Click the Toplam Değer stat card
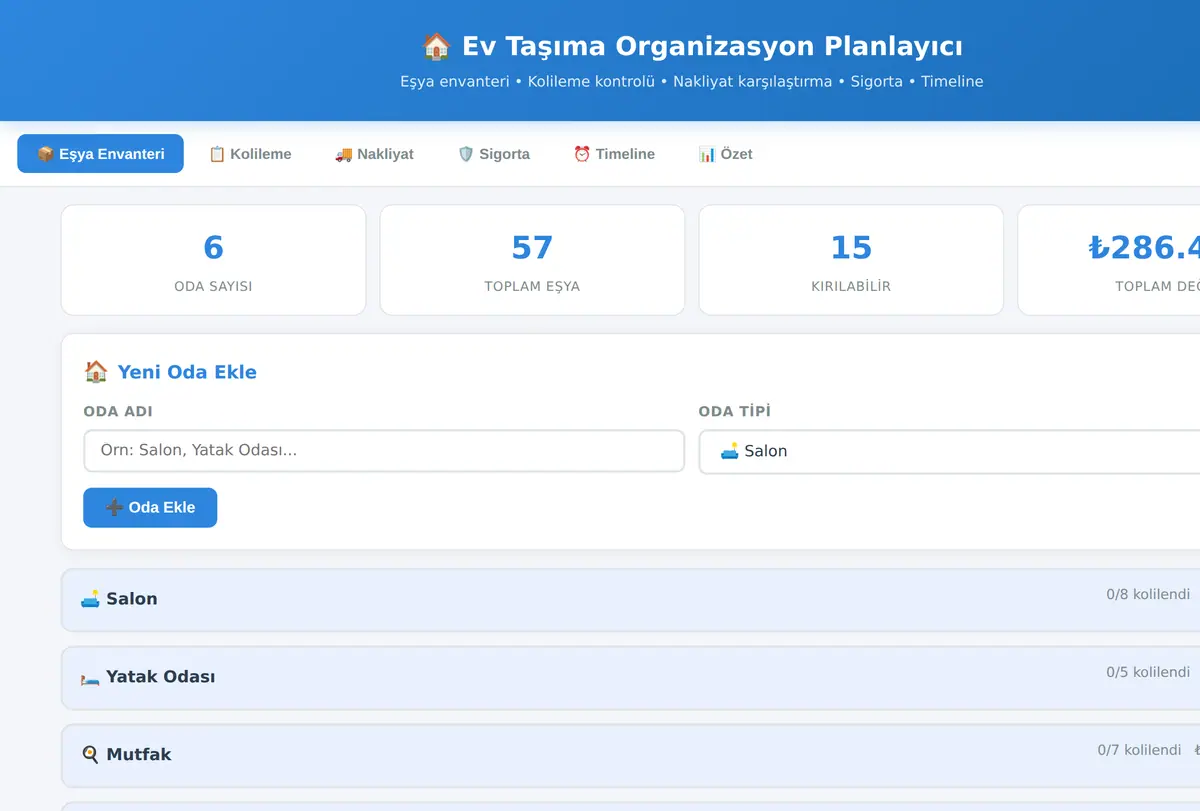The width and height of the screenshot is (1200, 811). click(1109, 260)
